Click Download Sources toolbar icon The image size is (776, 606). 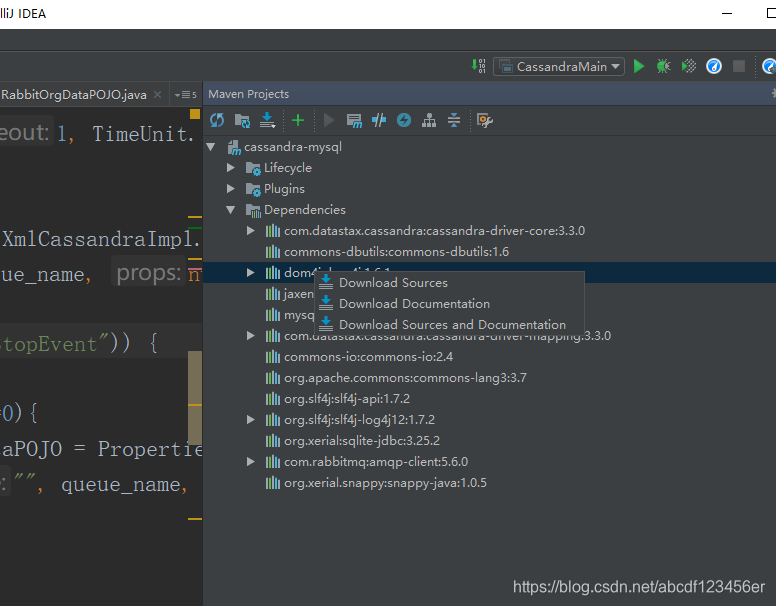pos(267,120)
